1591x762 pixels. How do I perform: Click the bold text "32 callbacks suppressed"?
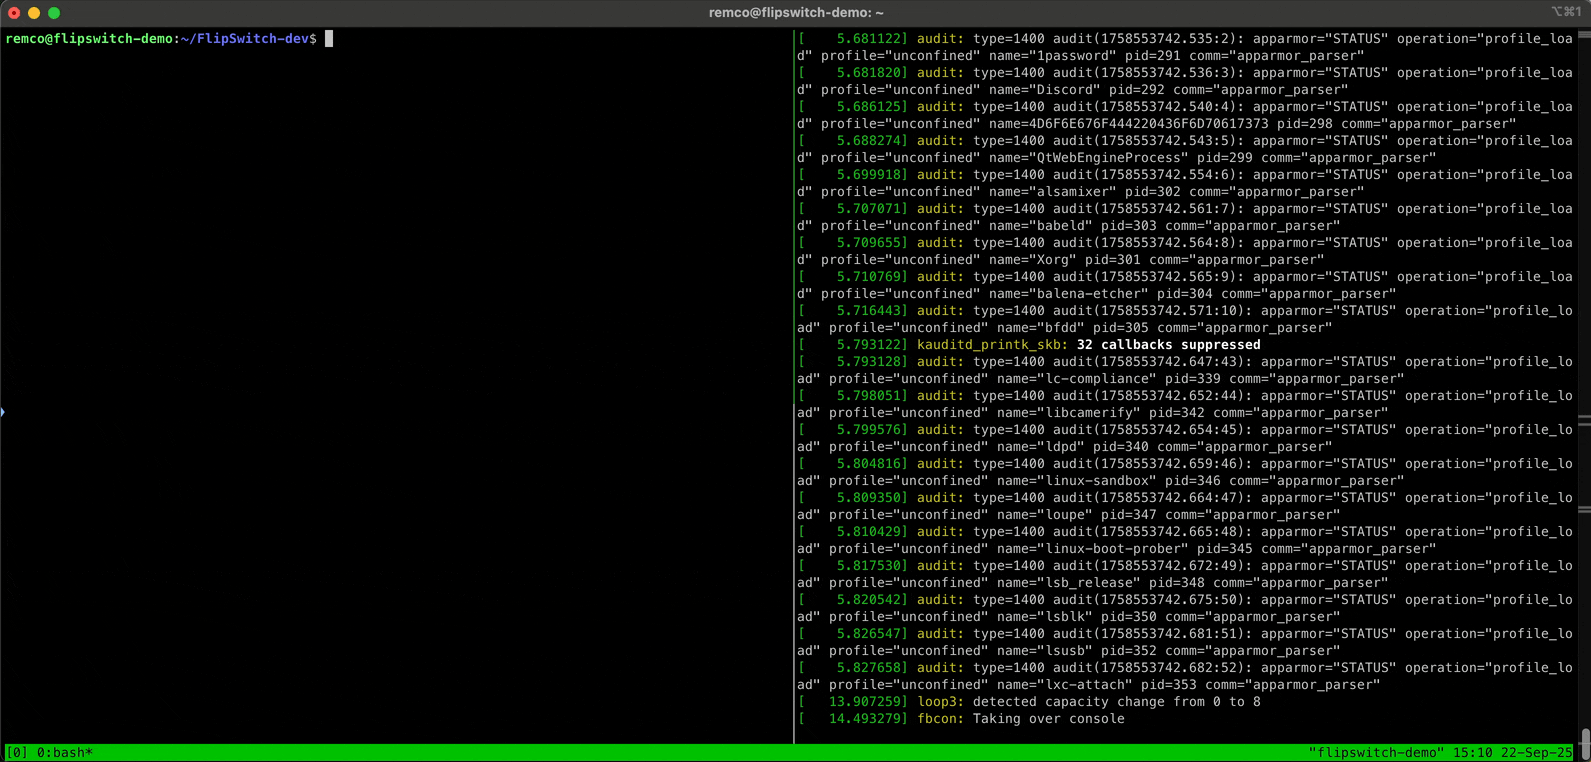tap(1169, 345)
